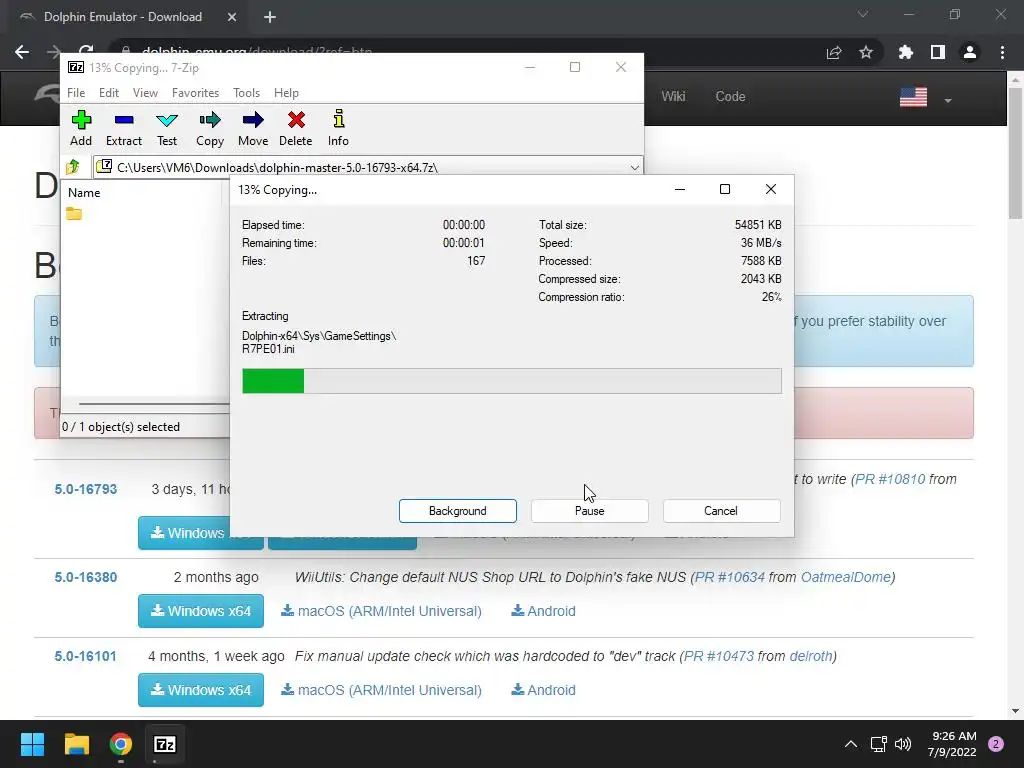Click the 7-Zip address path field
The height and width of the screenshot is (768, 1024).
coord(368,167)
